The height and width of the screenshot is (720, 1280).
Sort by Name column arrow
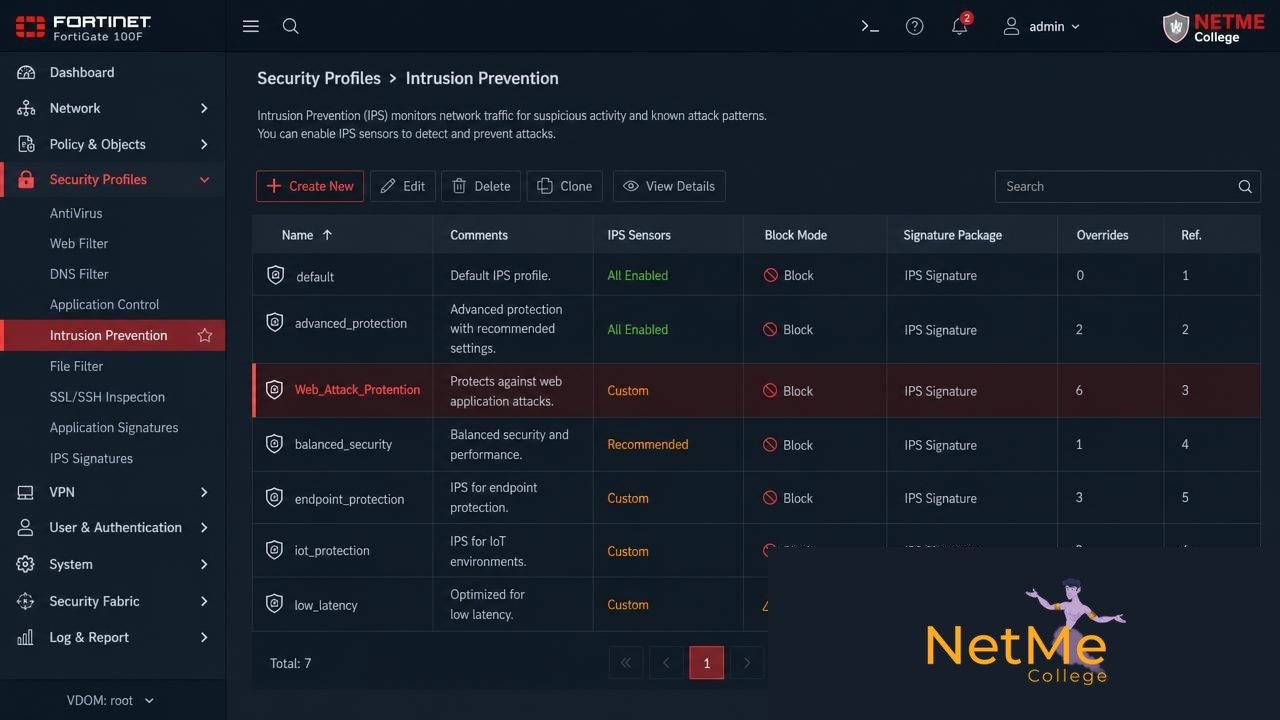tap(327, 235)
